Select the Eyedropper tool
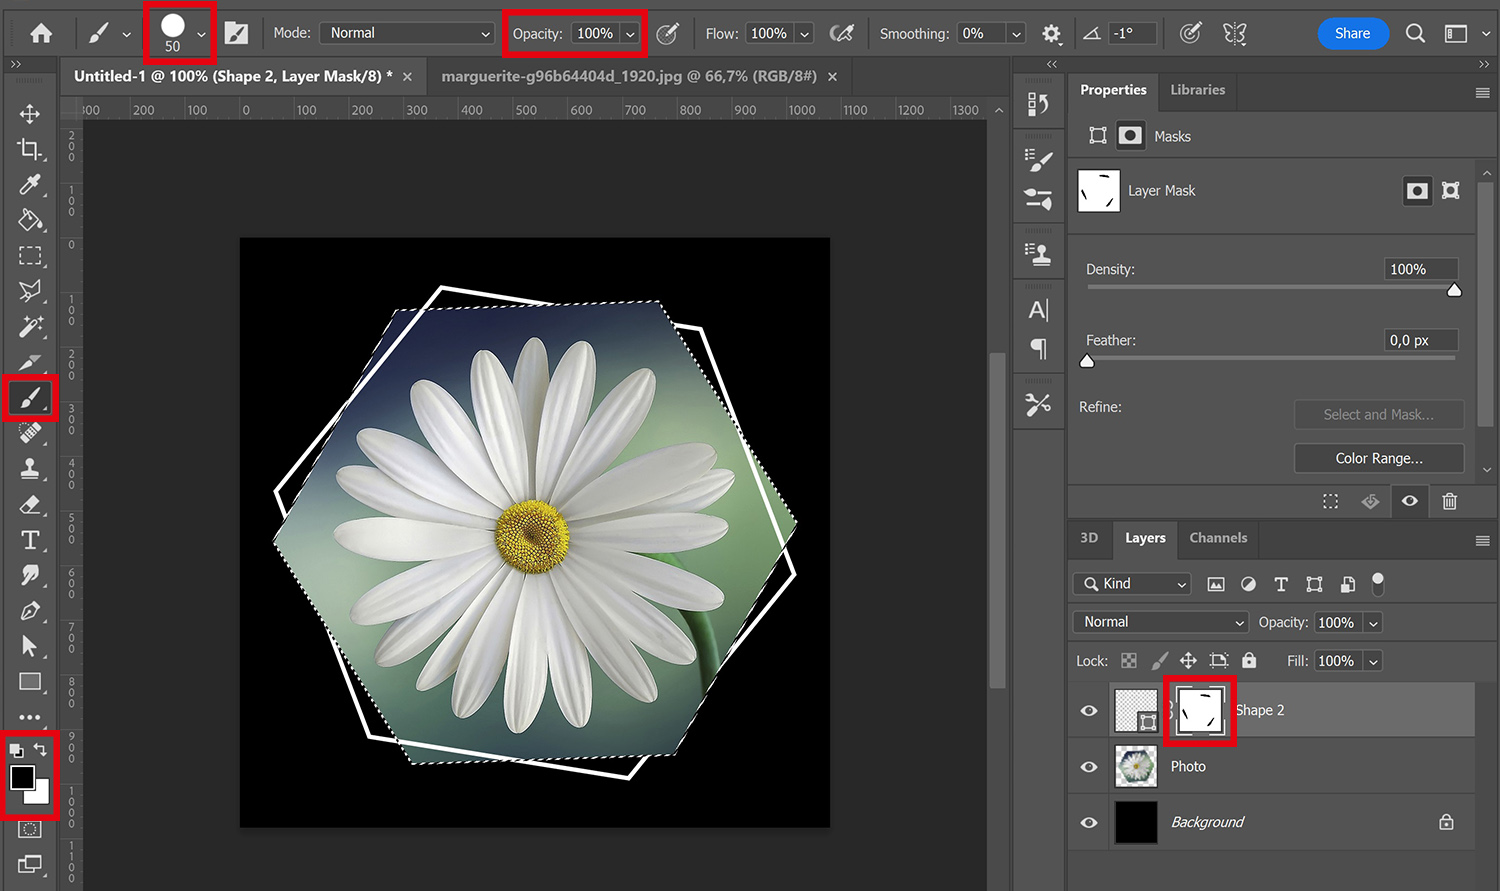Screen dimensions: 1500x891 click(29, 184)
